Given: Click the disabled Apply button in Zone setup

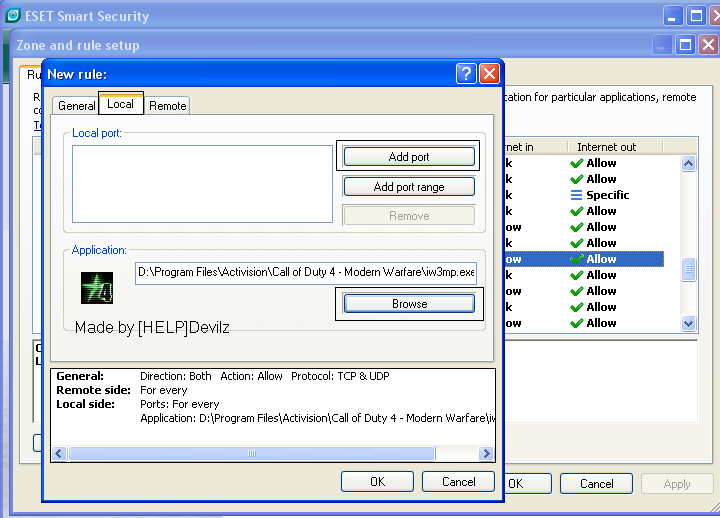Looking at the screenshot, I should tap(677, 484).
